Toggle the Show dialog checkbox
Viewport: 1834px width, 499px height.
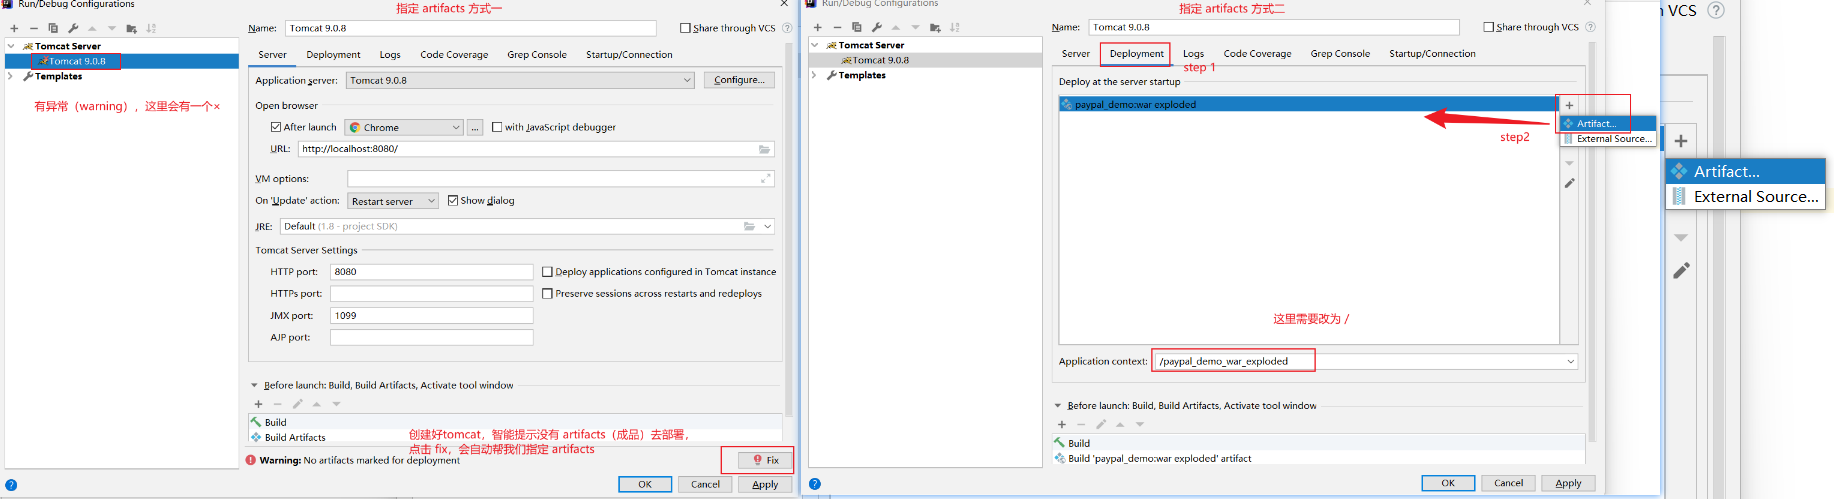point(453,200)
